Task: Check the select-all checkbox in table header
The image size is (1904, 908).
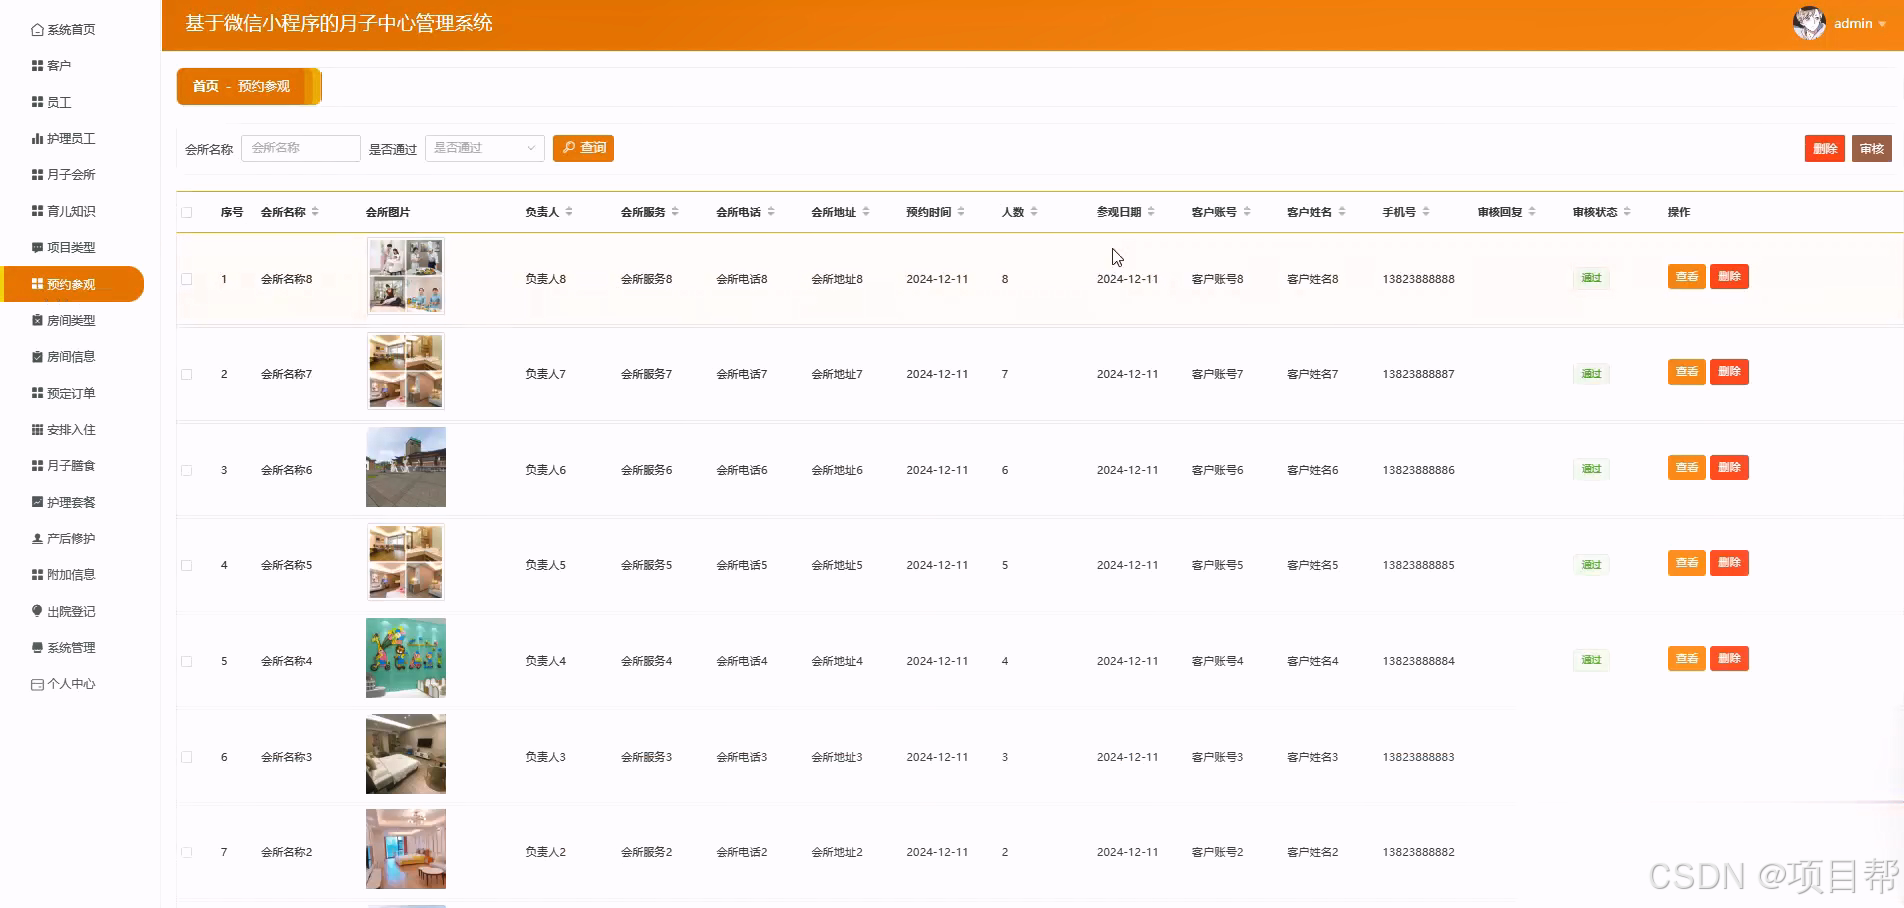Action: tap(186, 211)
